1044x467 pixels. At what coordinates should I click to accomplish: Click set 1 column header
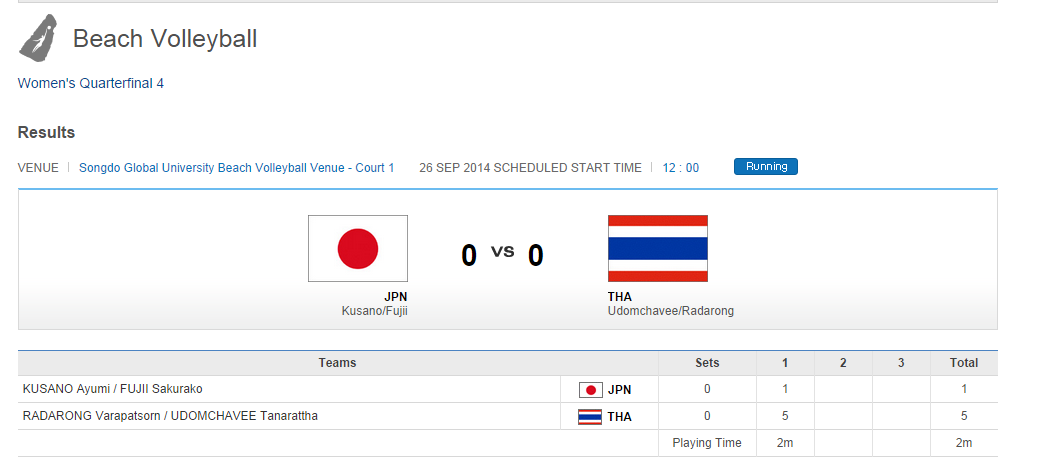[x=785, y=363]
